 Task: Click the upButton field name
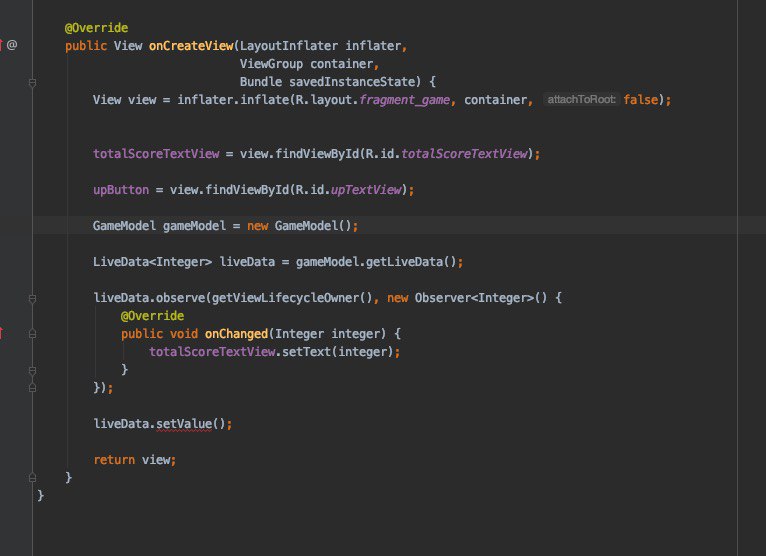[121, 190]
